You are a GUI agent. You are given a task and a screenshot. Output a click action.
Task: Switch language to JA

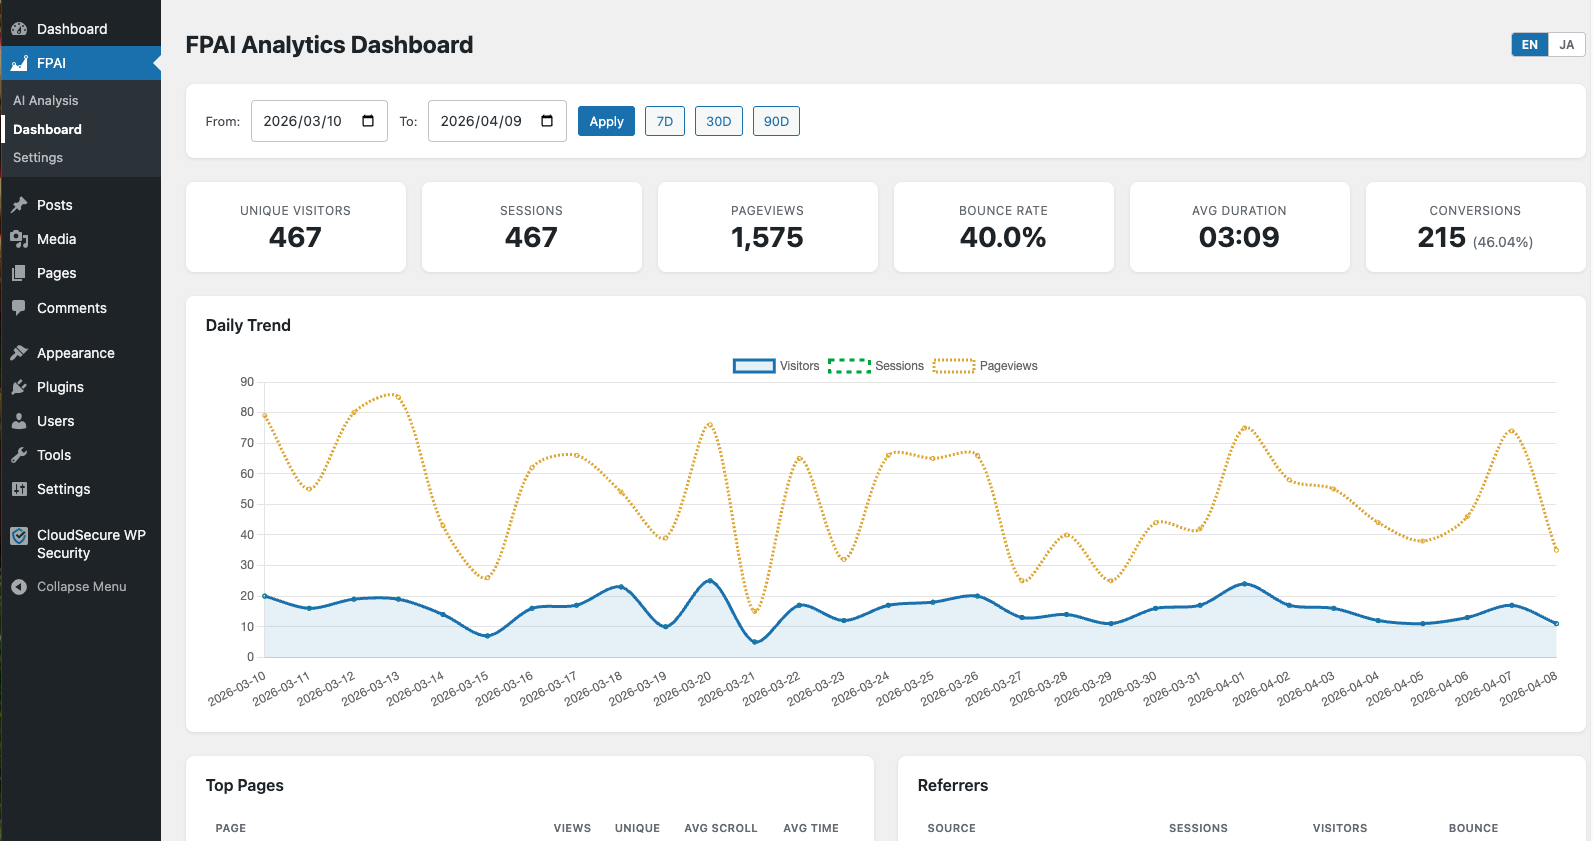pos(1566,45)
